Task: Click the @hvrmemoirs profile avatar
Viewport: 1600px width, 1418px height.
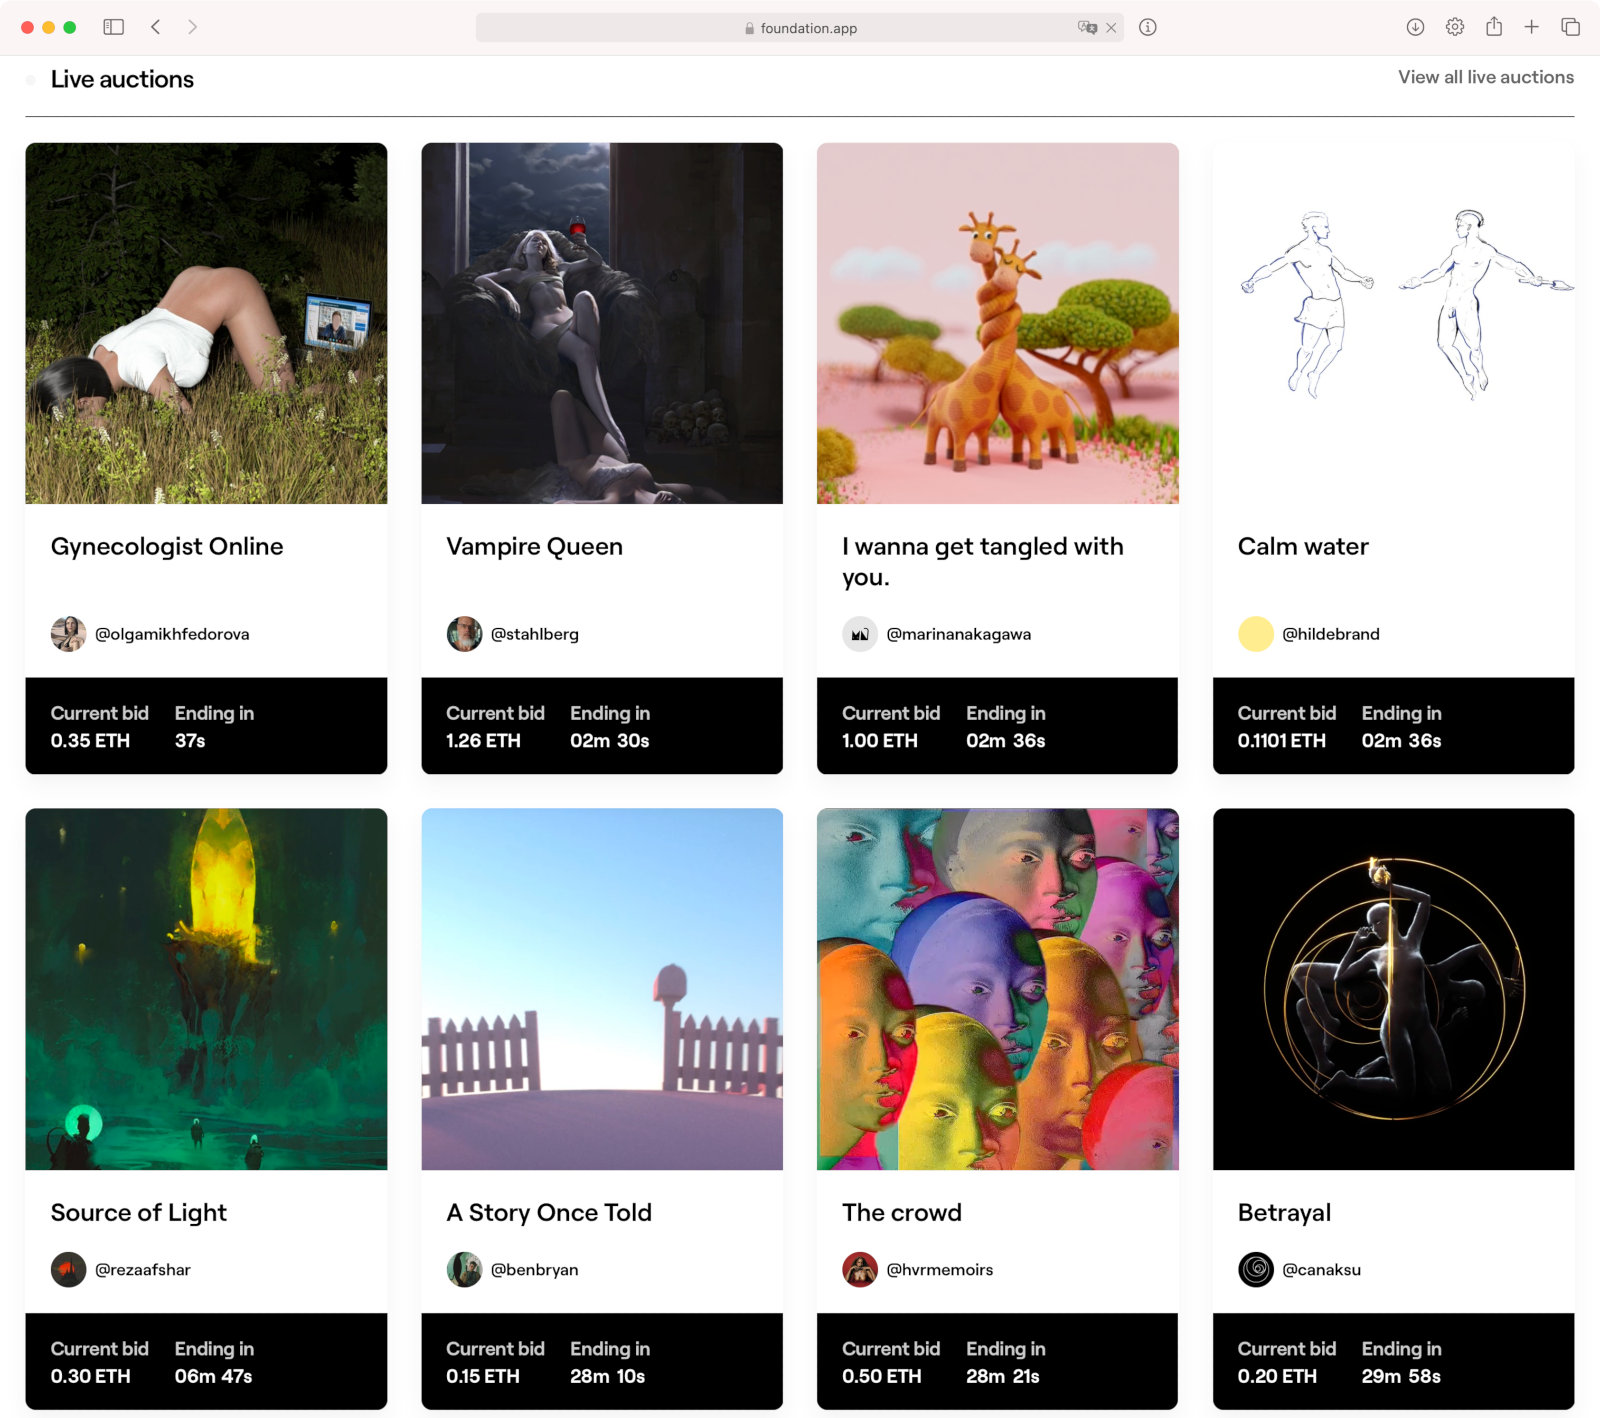Action: pyautogui.click(x=860, y=1270)
